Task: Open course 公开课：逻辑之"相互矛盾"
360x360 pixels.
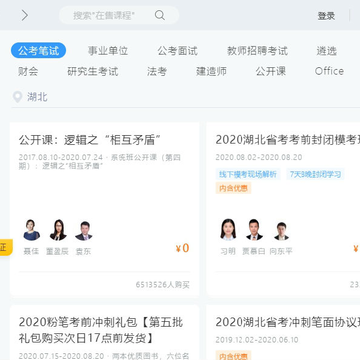Action: (90, 140)
